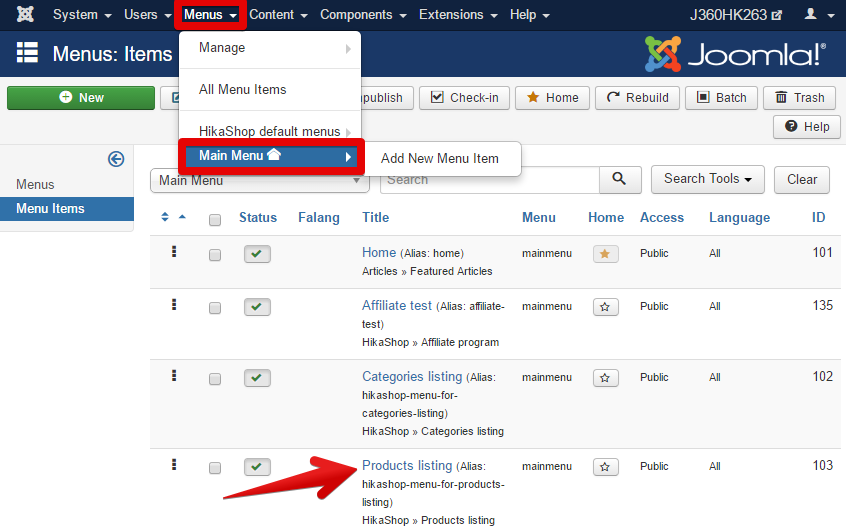Open the Help menu in top bar
The width and height of the screenshot is (846, 531).
coord(529,15)
